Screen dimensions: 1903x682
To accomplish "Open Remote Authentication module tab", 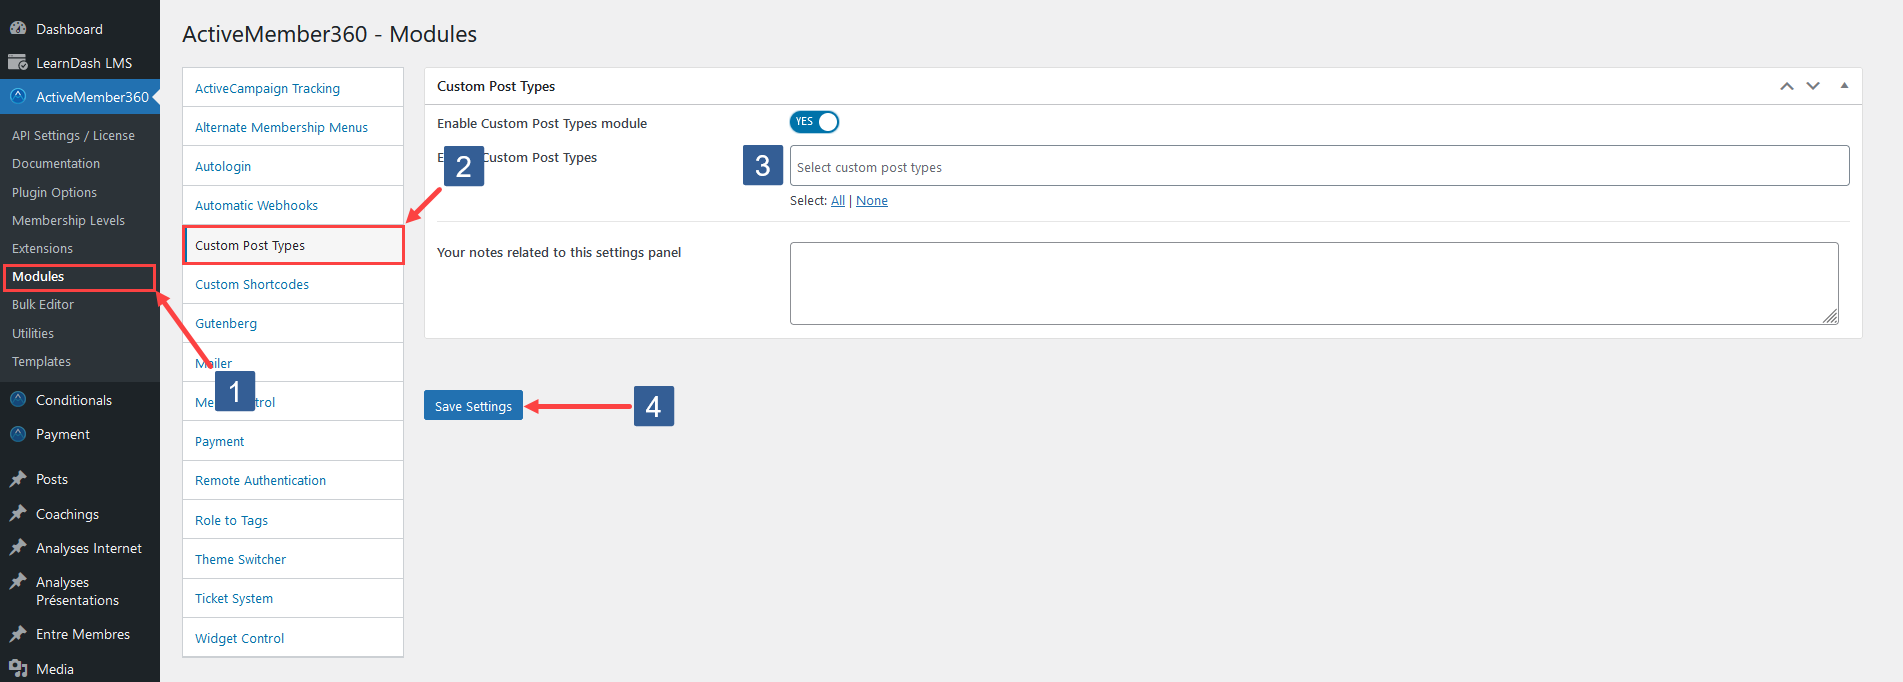I will [x=293, y=480].
